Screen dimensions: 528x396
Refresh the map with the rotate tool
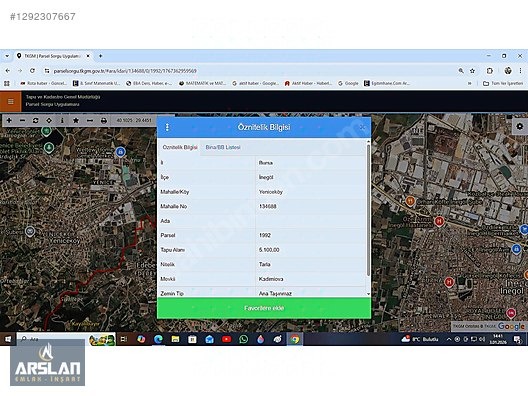35,120
